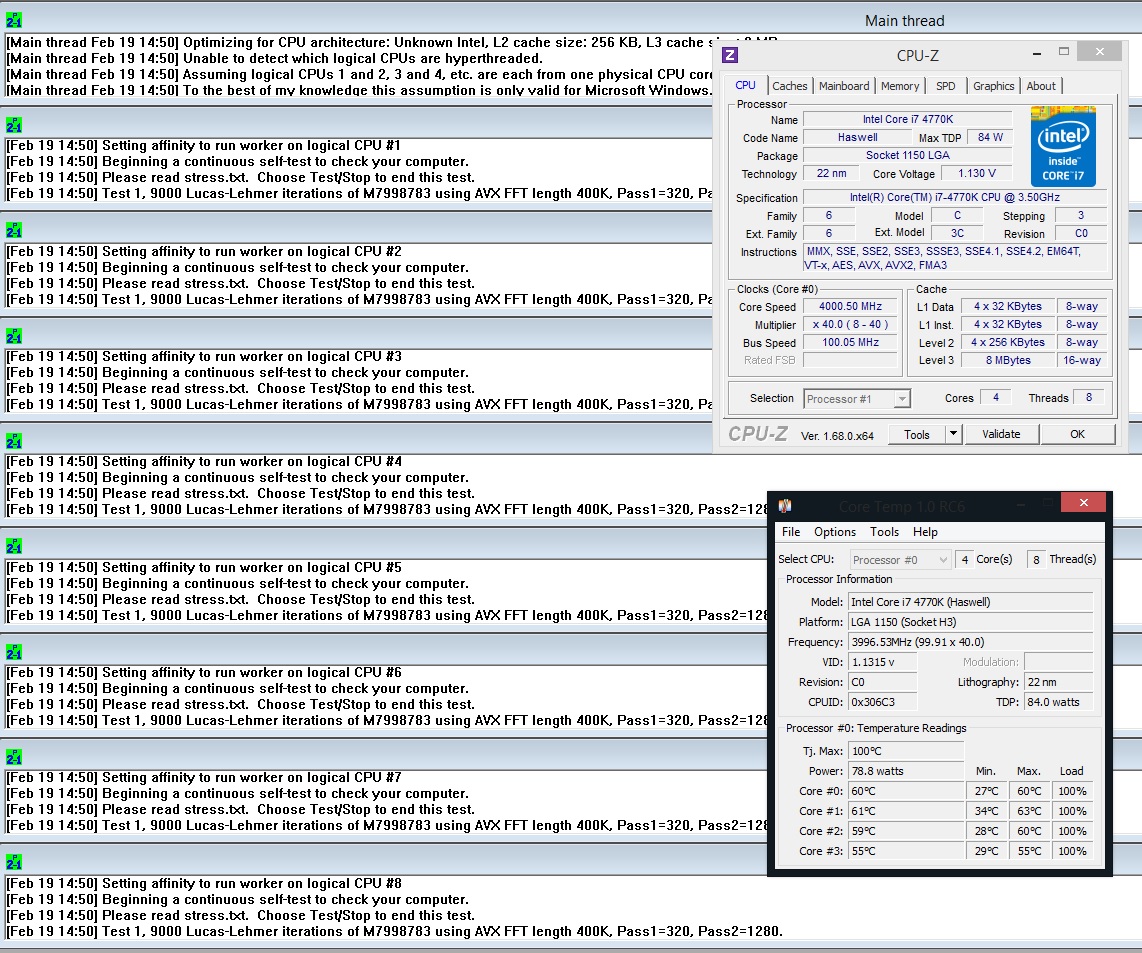Click the Core #0 temperature 60°C

(906, 791)
